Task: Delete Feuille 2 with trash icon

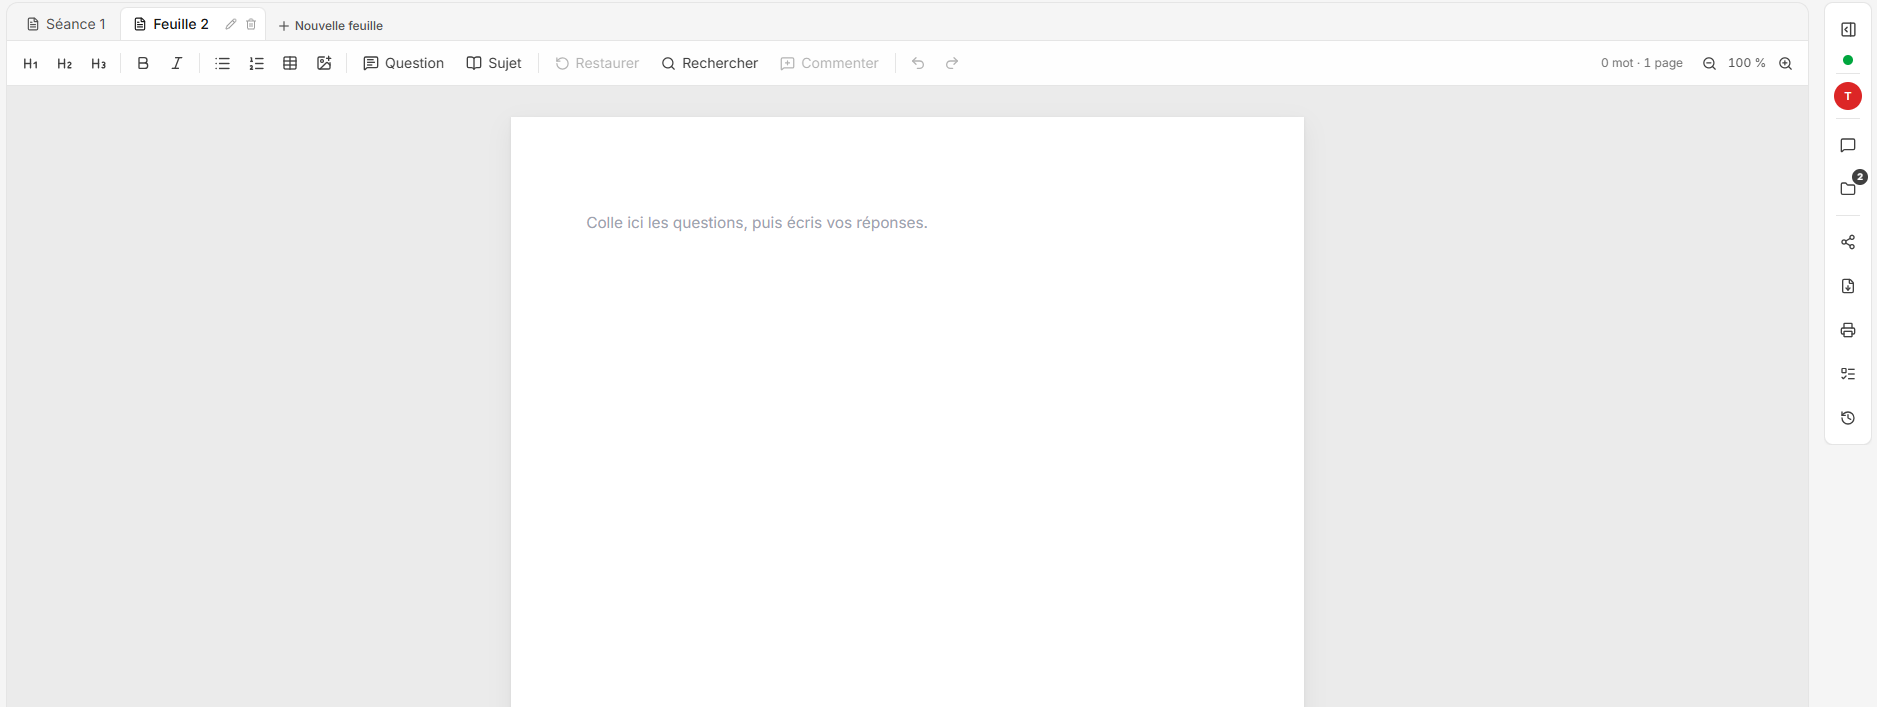Action: coord(251,24)
